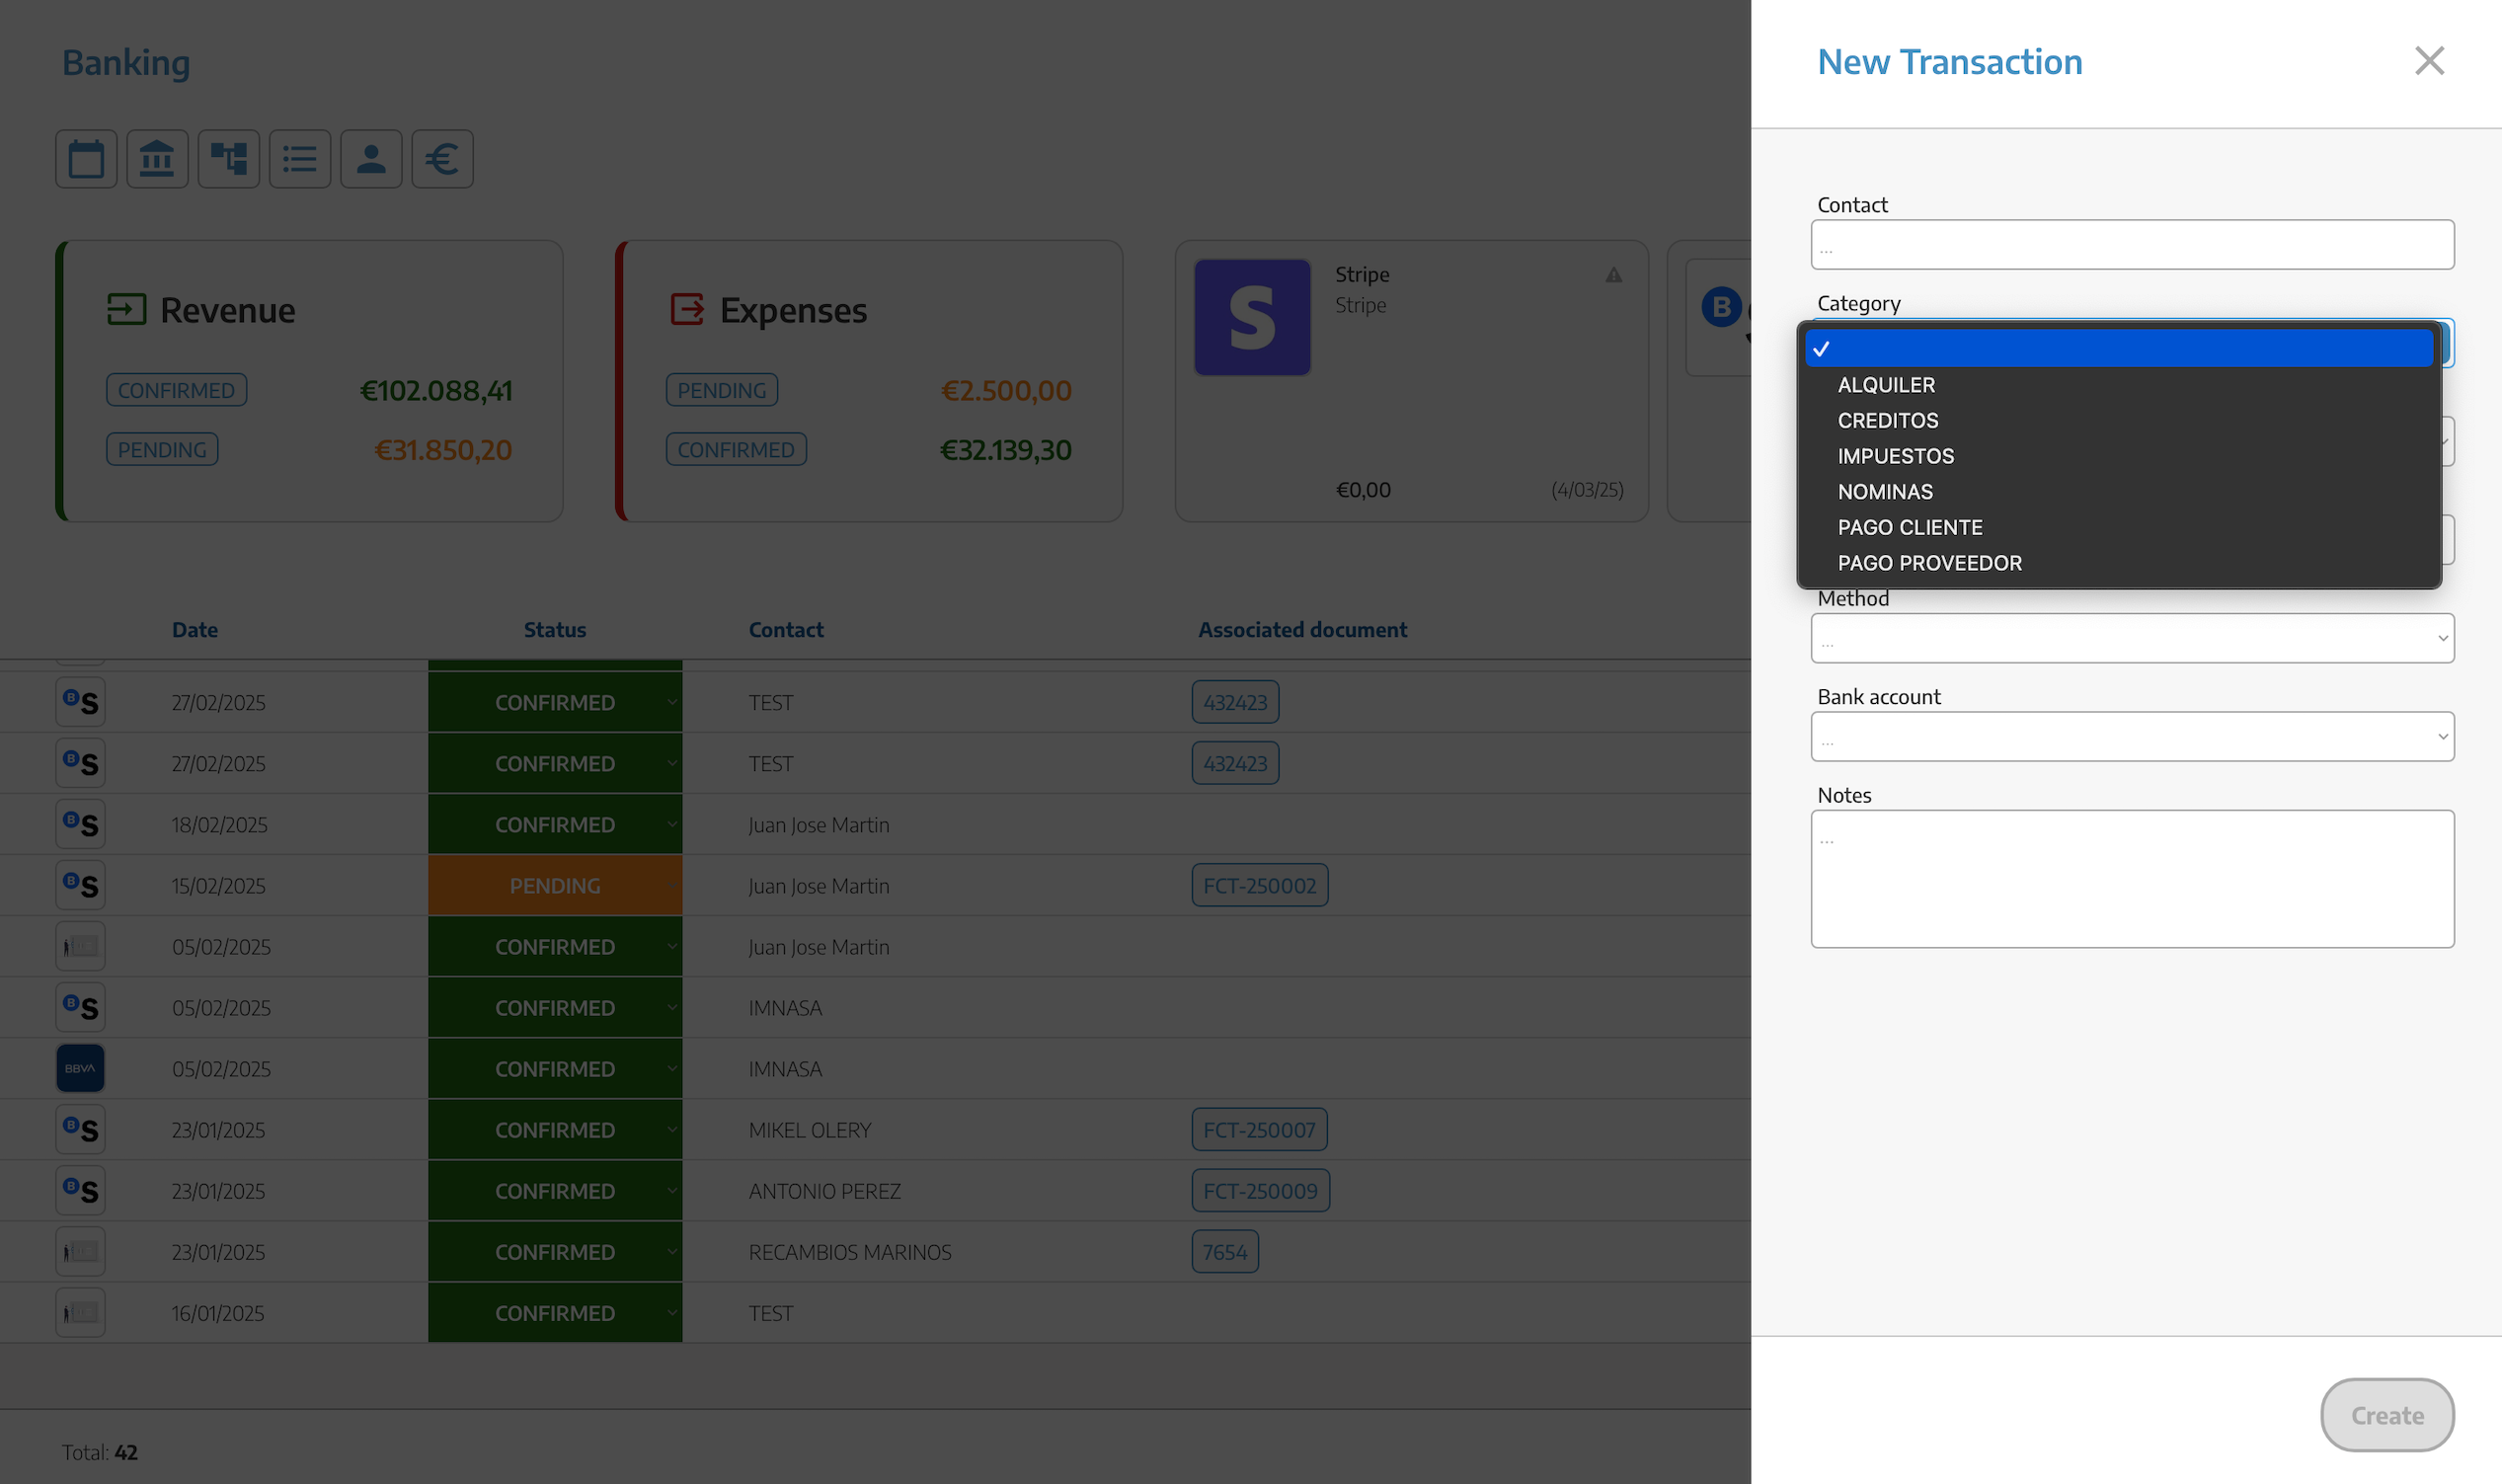Click account icon for RECAMBIOS MARINOS row
This screenshot has height=1484, width=2502.
click(80, 1252)
